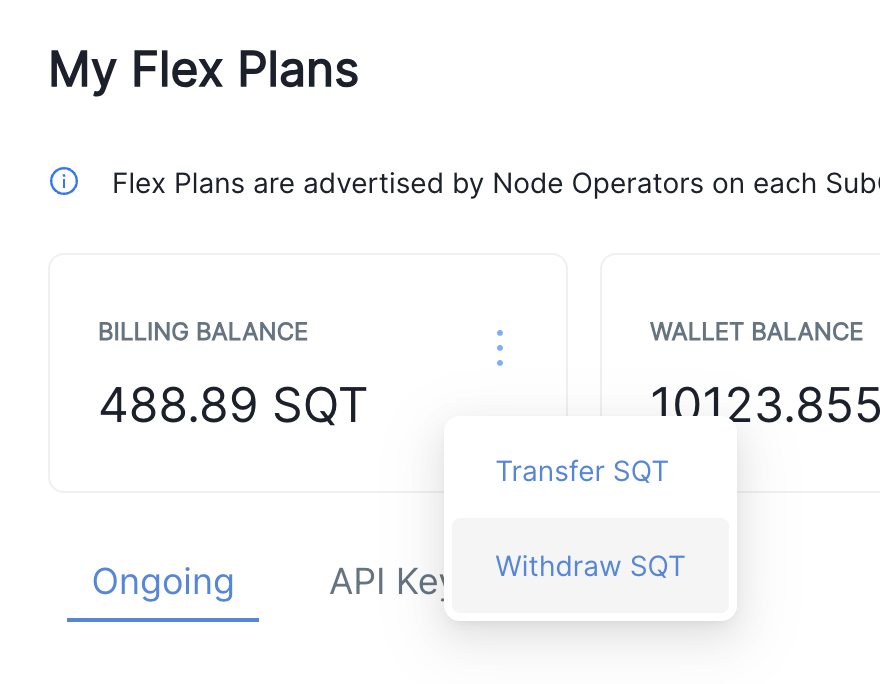Viewport: 880px width, 684px height.
Task: Click the word "Plans" in the heading
Action: click(298, 70)
